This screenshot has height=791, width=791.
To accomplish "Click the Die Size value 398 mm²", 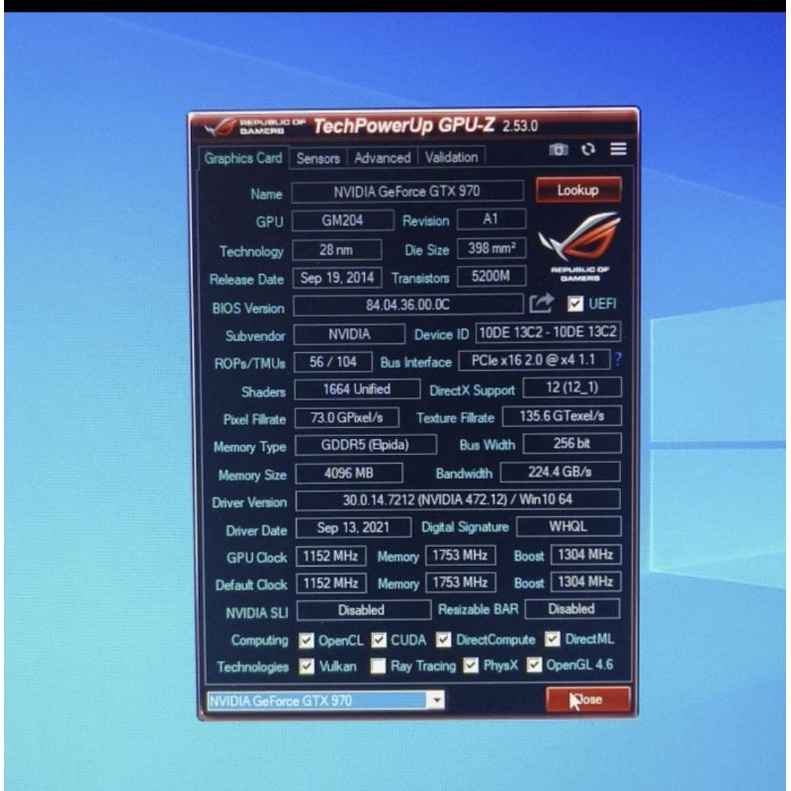I will 491,248.
